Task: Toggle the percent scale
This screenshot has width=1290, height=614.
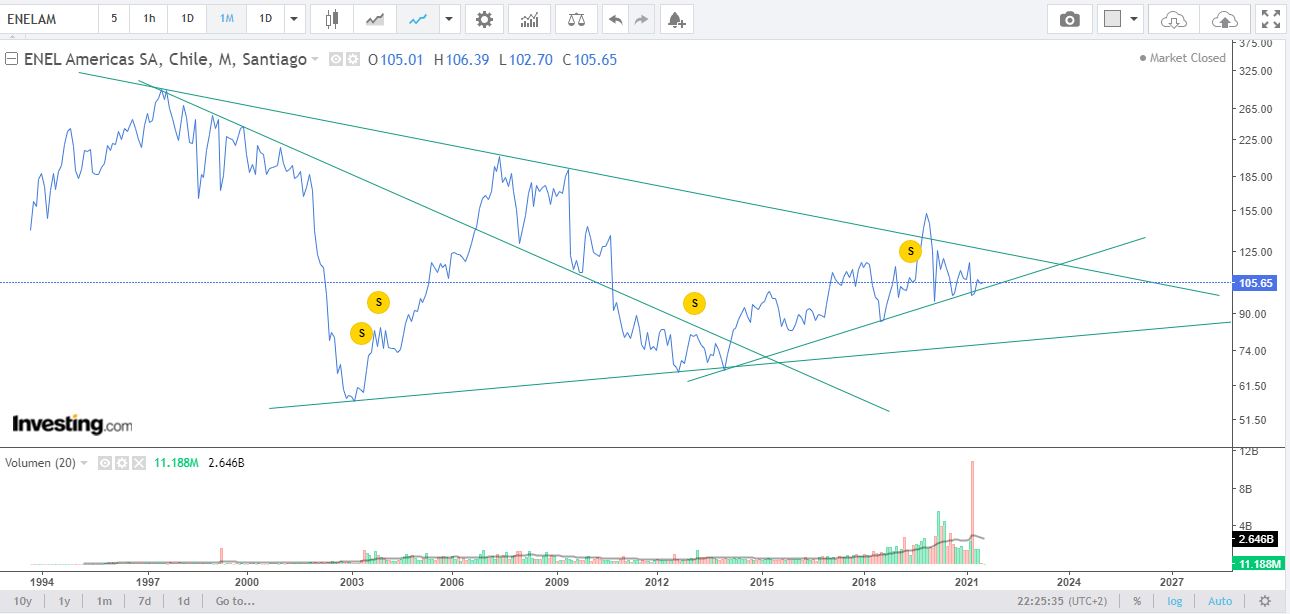Action: point(1137,601)
